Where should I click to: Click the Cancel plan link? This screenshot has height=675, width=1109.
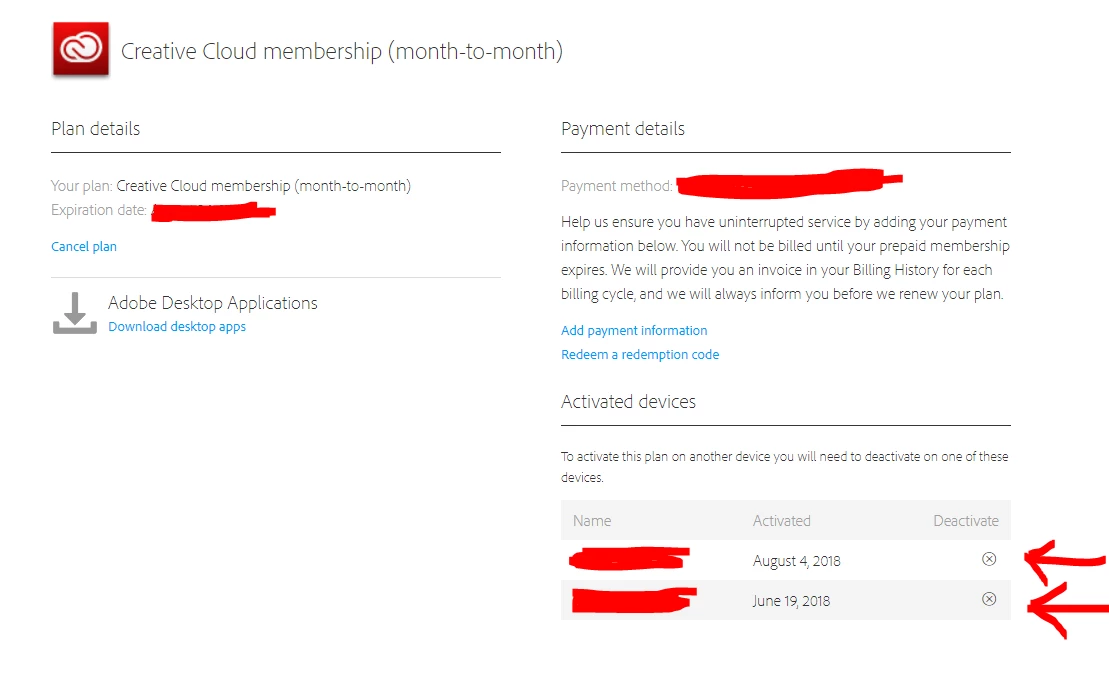[x=84, y=247]
